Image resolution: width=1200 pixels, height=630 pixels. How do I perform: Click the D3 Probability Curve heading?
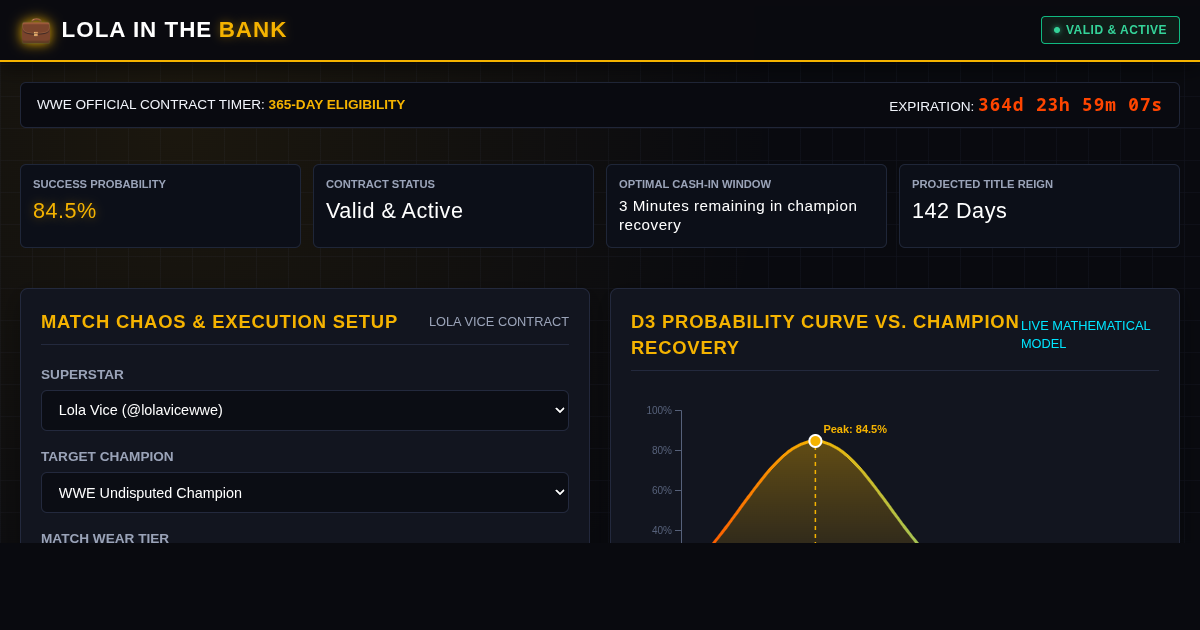825,335
